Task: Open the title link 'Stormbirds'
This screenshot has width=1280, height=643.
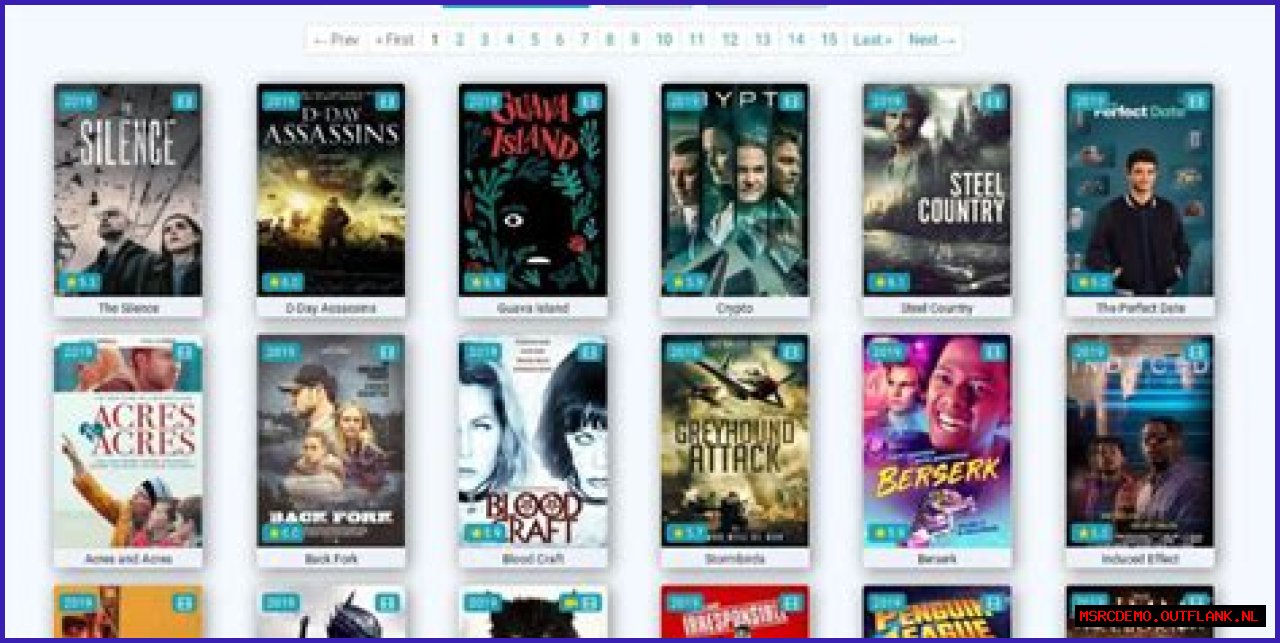Action: (735, 559)
